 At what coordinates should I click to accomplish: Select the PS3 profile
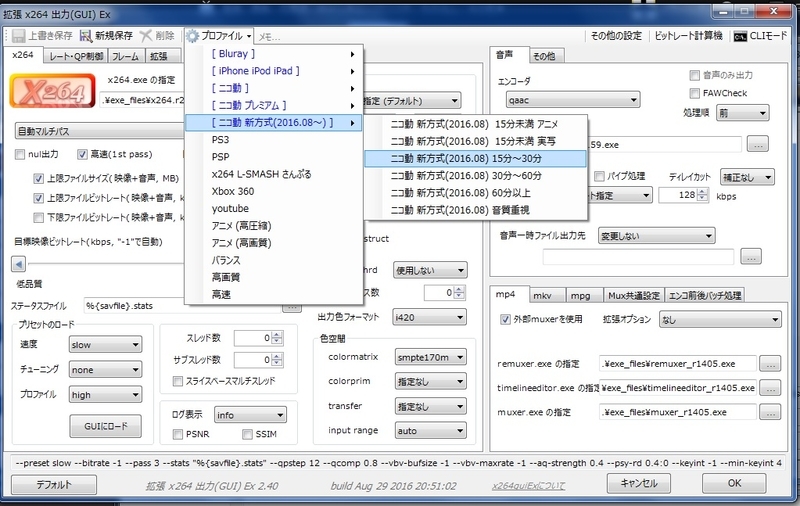(x=273, y=140)
